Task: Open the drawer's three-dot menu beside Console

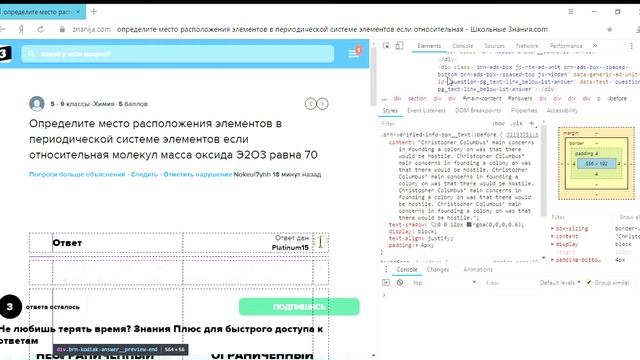Action: pyautogui.click(x=386, y=269)
